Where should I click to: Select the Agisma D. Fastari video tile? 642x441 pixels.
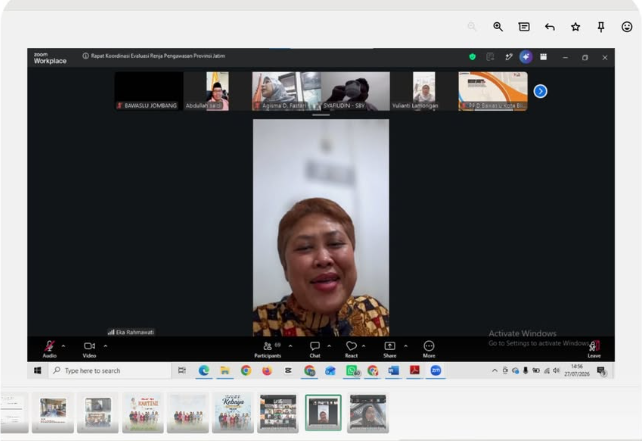286,91
